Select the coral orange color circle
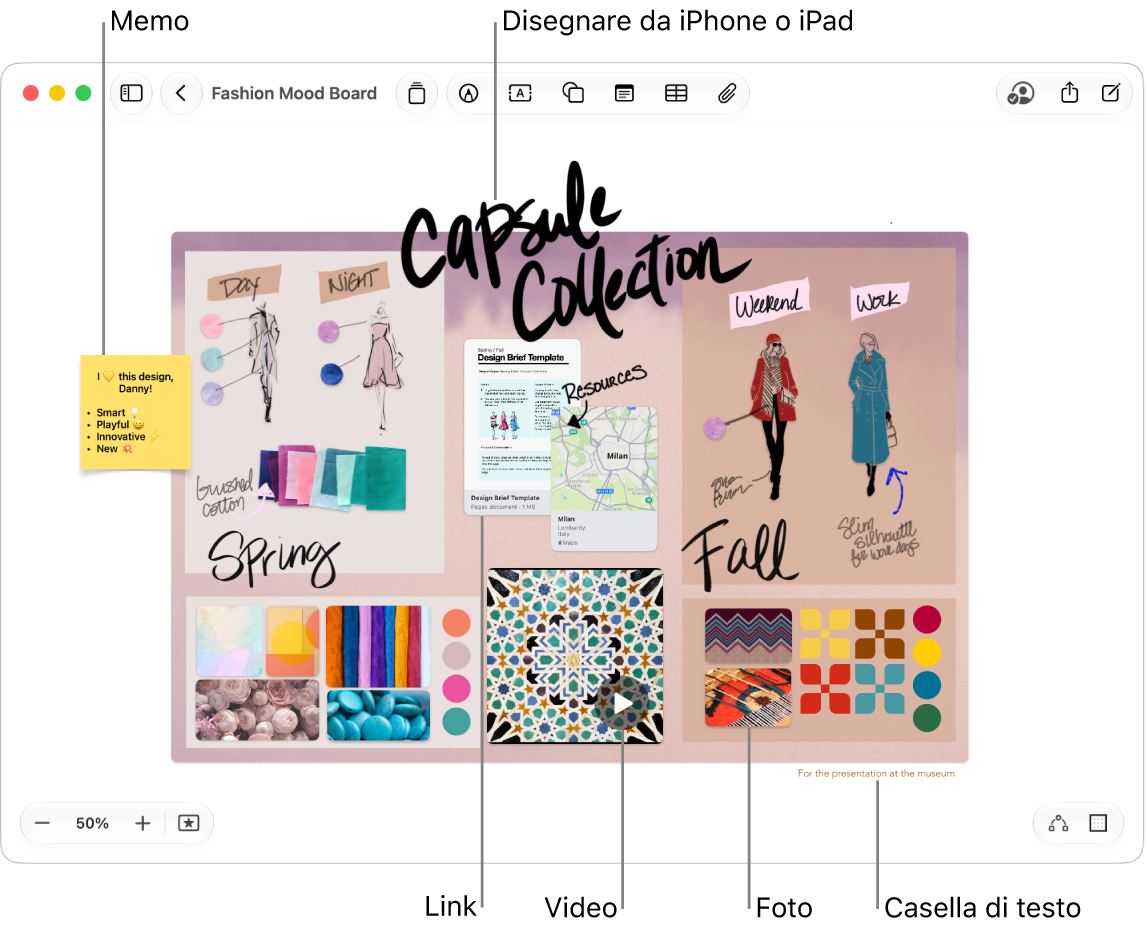 point(456,623)
